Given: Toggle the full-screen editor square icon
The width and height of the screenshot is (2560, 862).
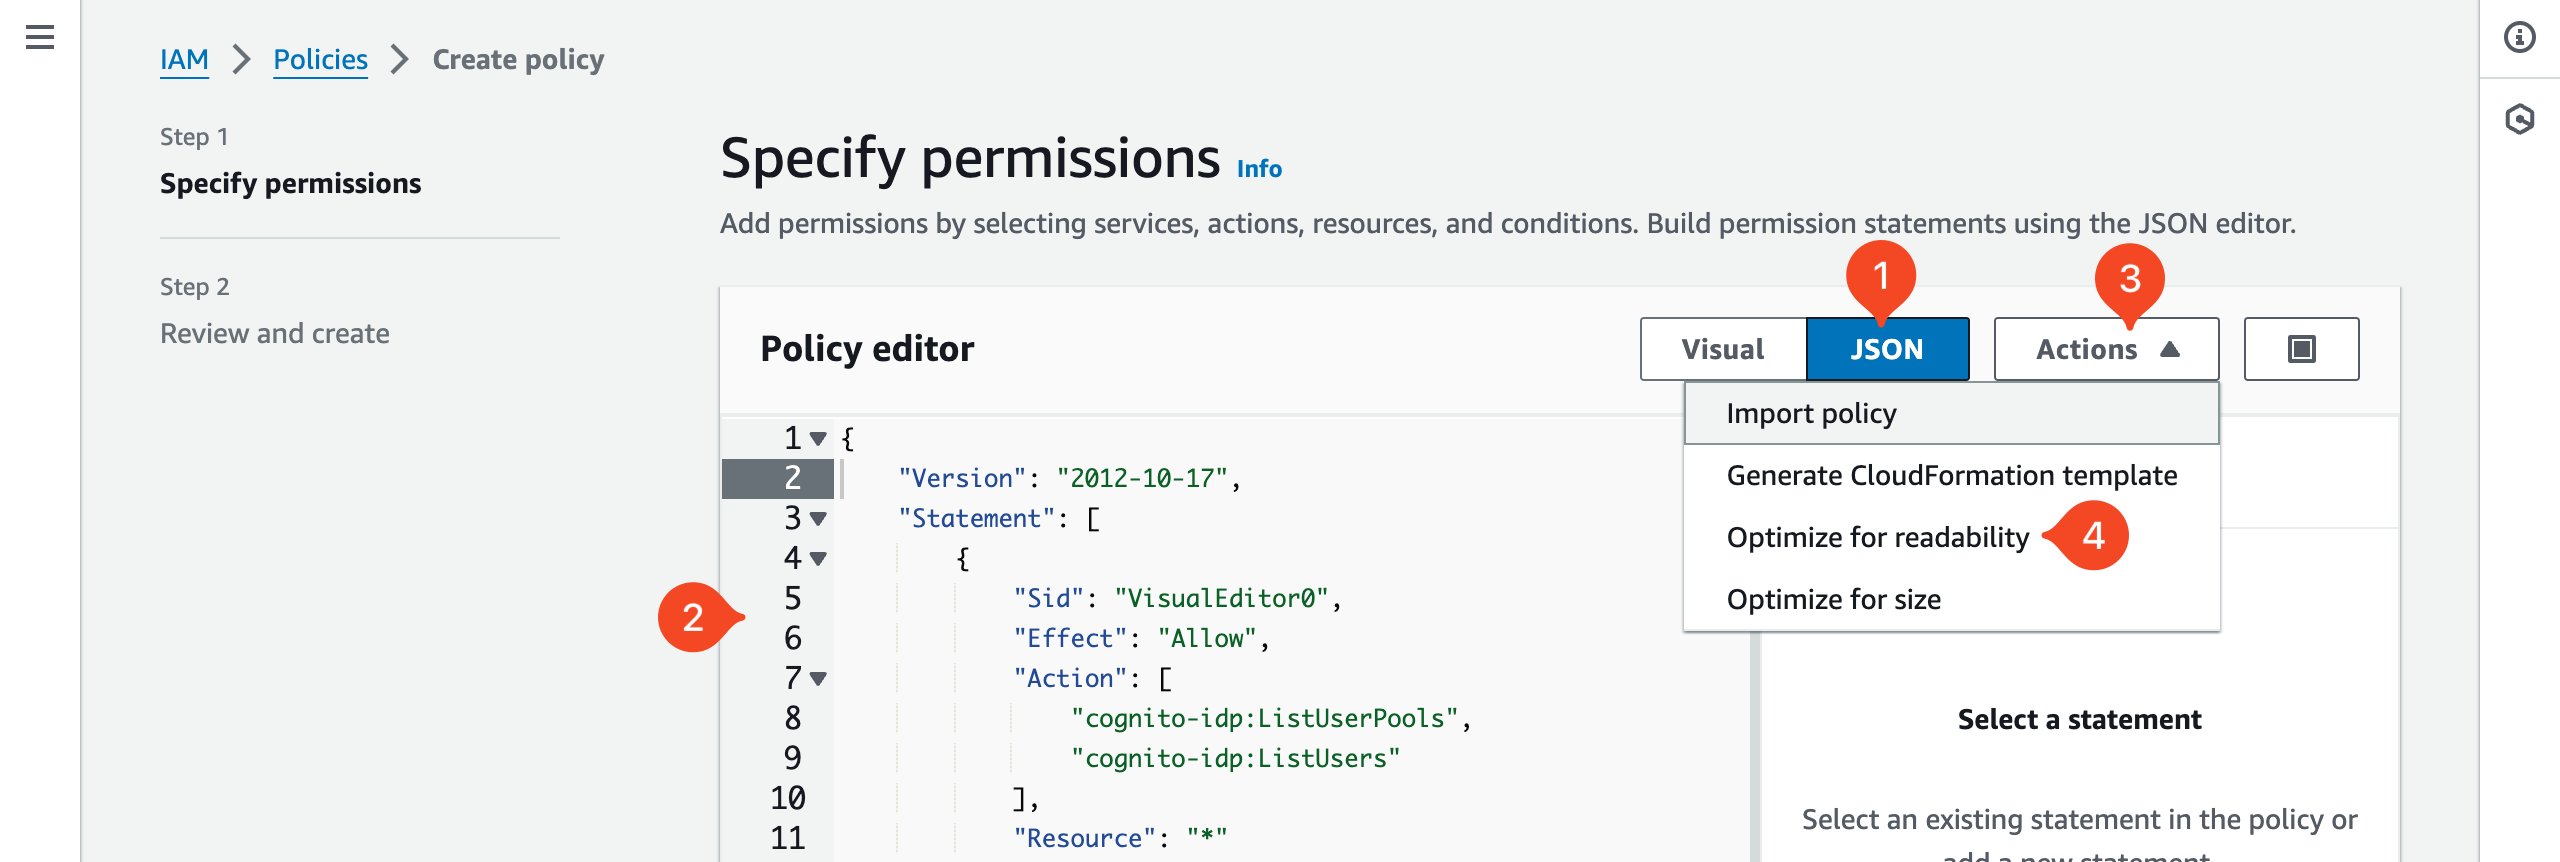Looking at the screenshot, I should (2301, 349).
